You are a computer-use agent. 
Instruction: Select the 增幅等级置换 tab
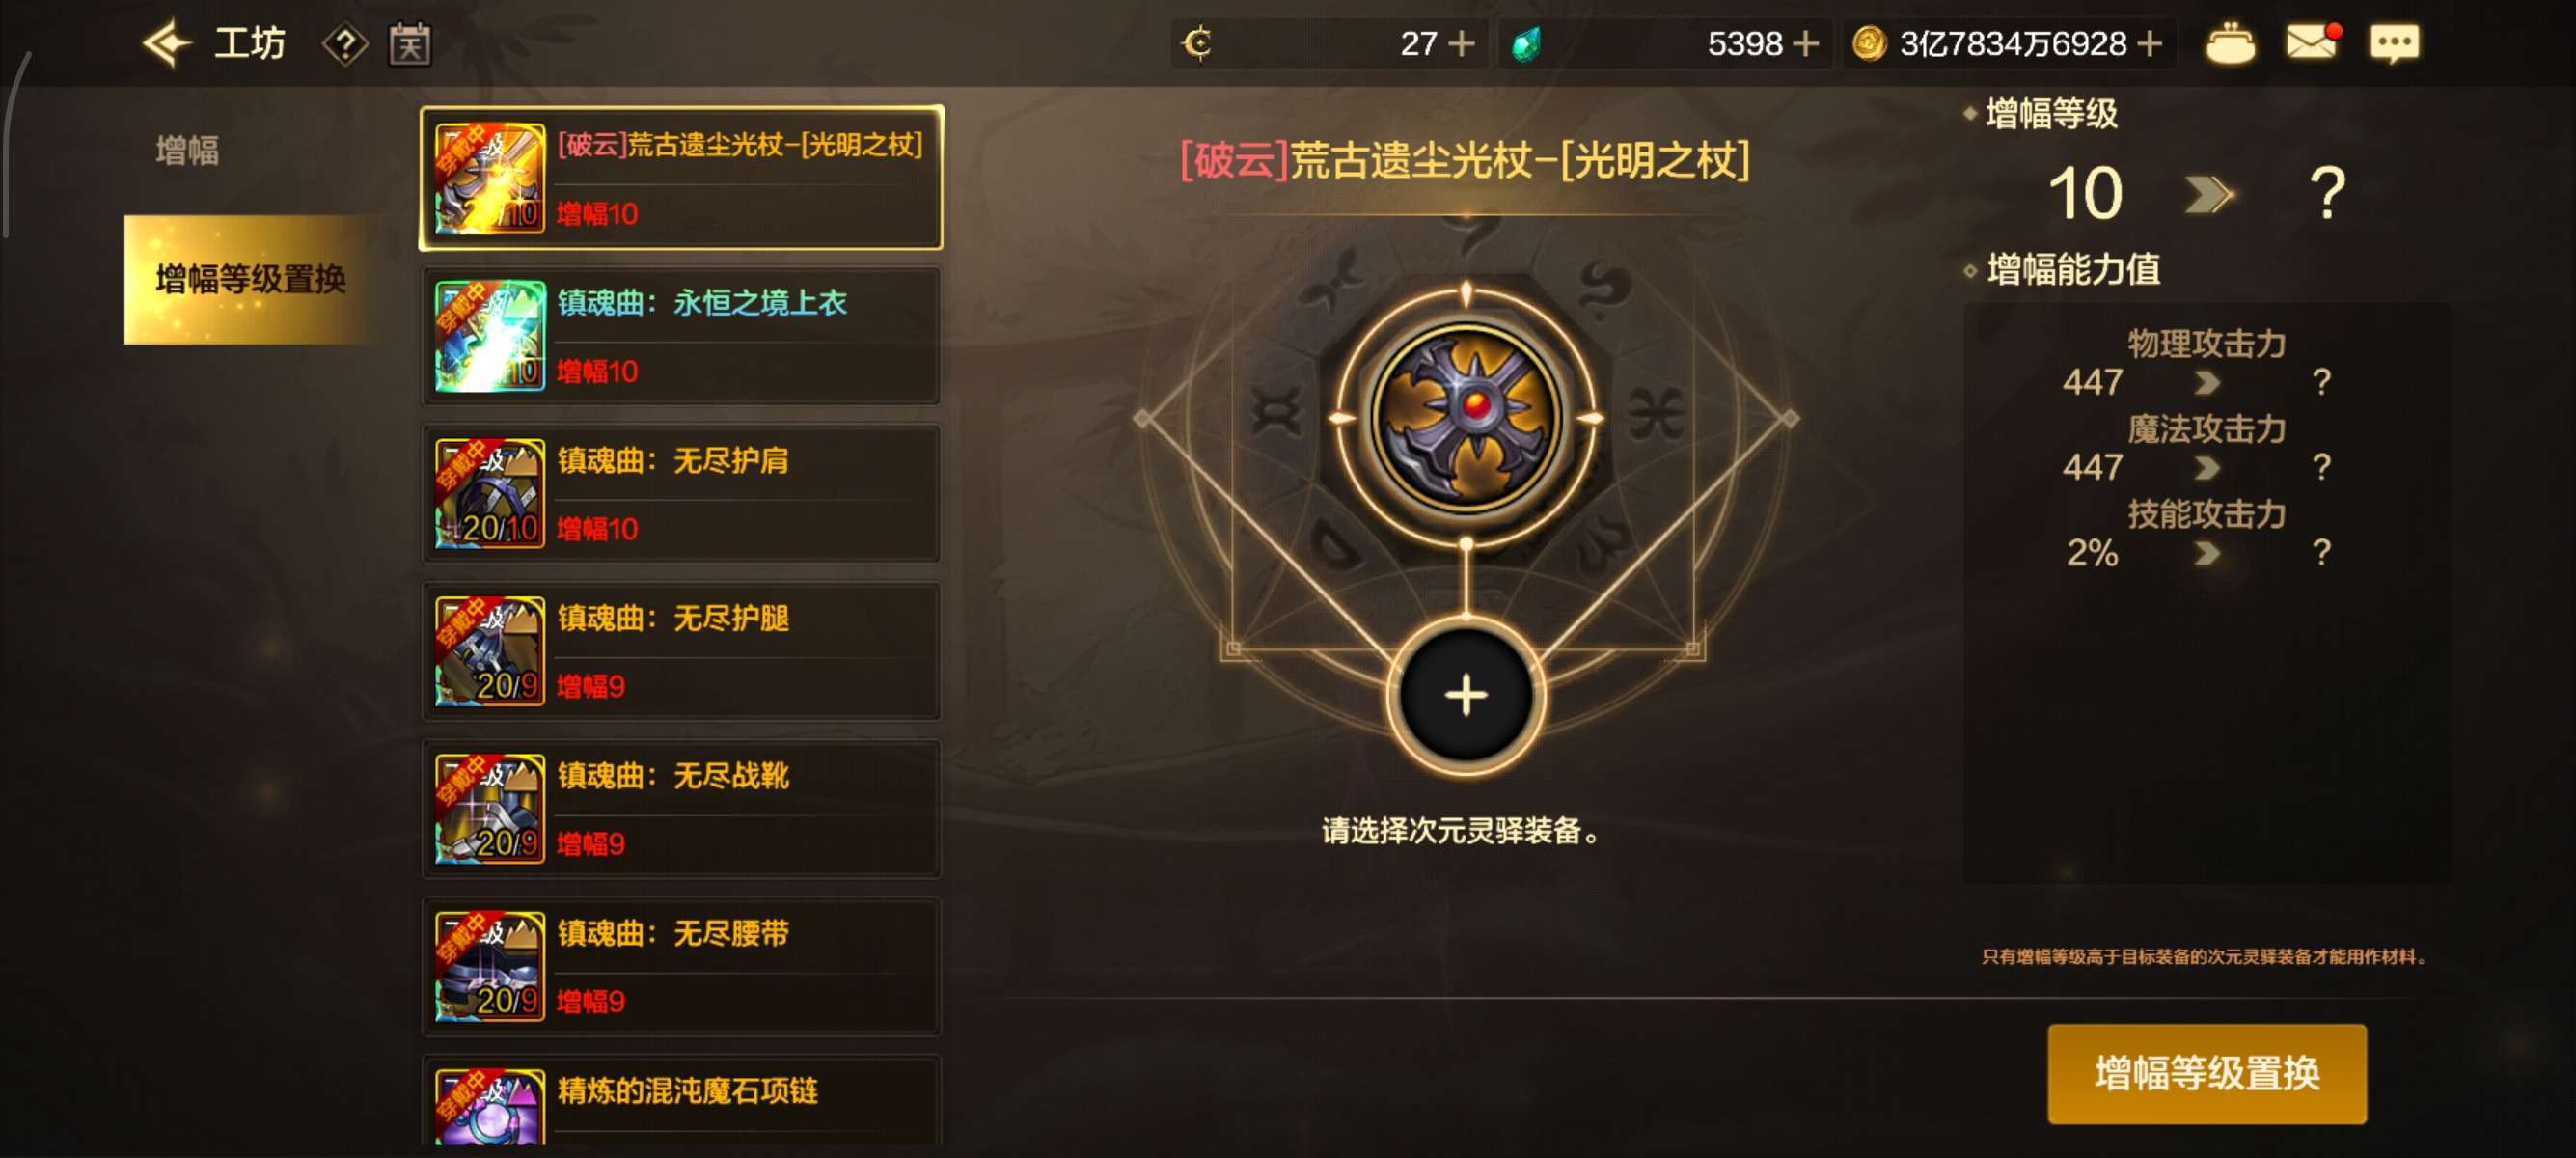point(250,279)
